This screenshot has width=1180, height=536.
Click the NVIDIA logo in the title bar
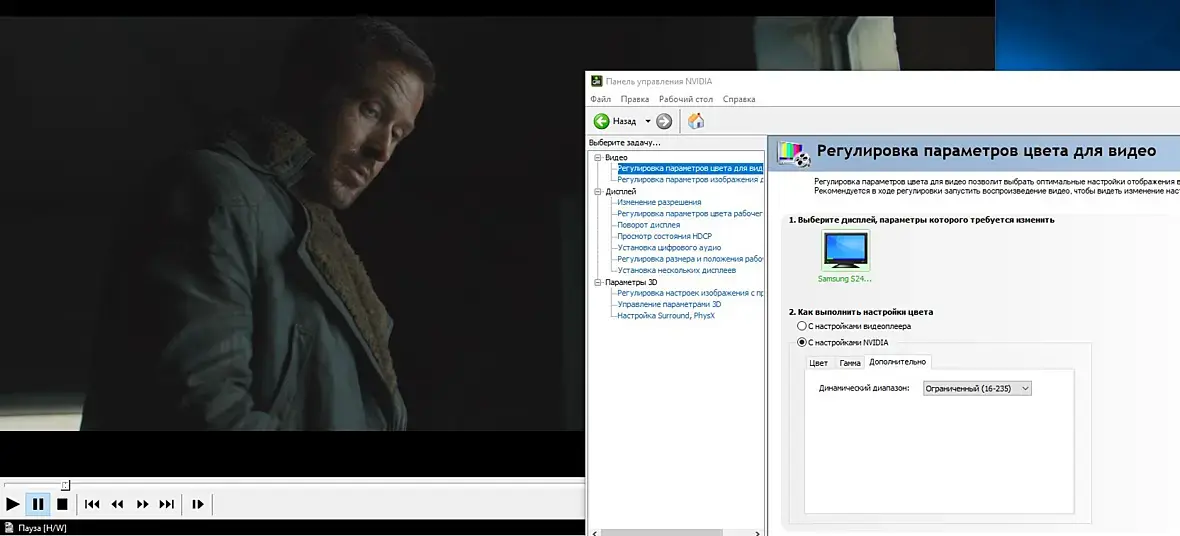[x=596, y=81]
